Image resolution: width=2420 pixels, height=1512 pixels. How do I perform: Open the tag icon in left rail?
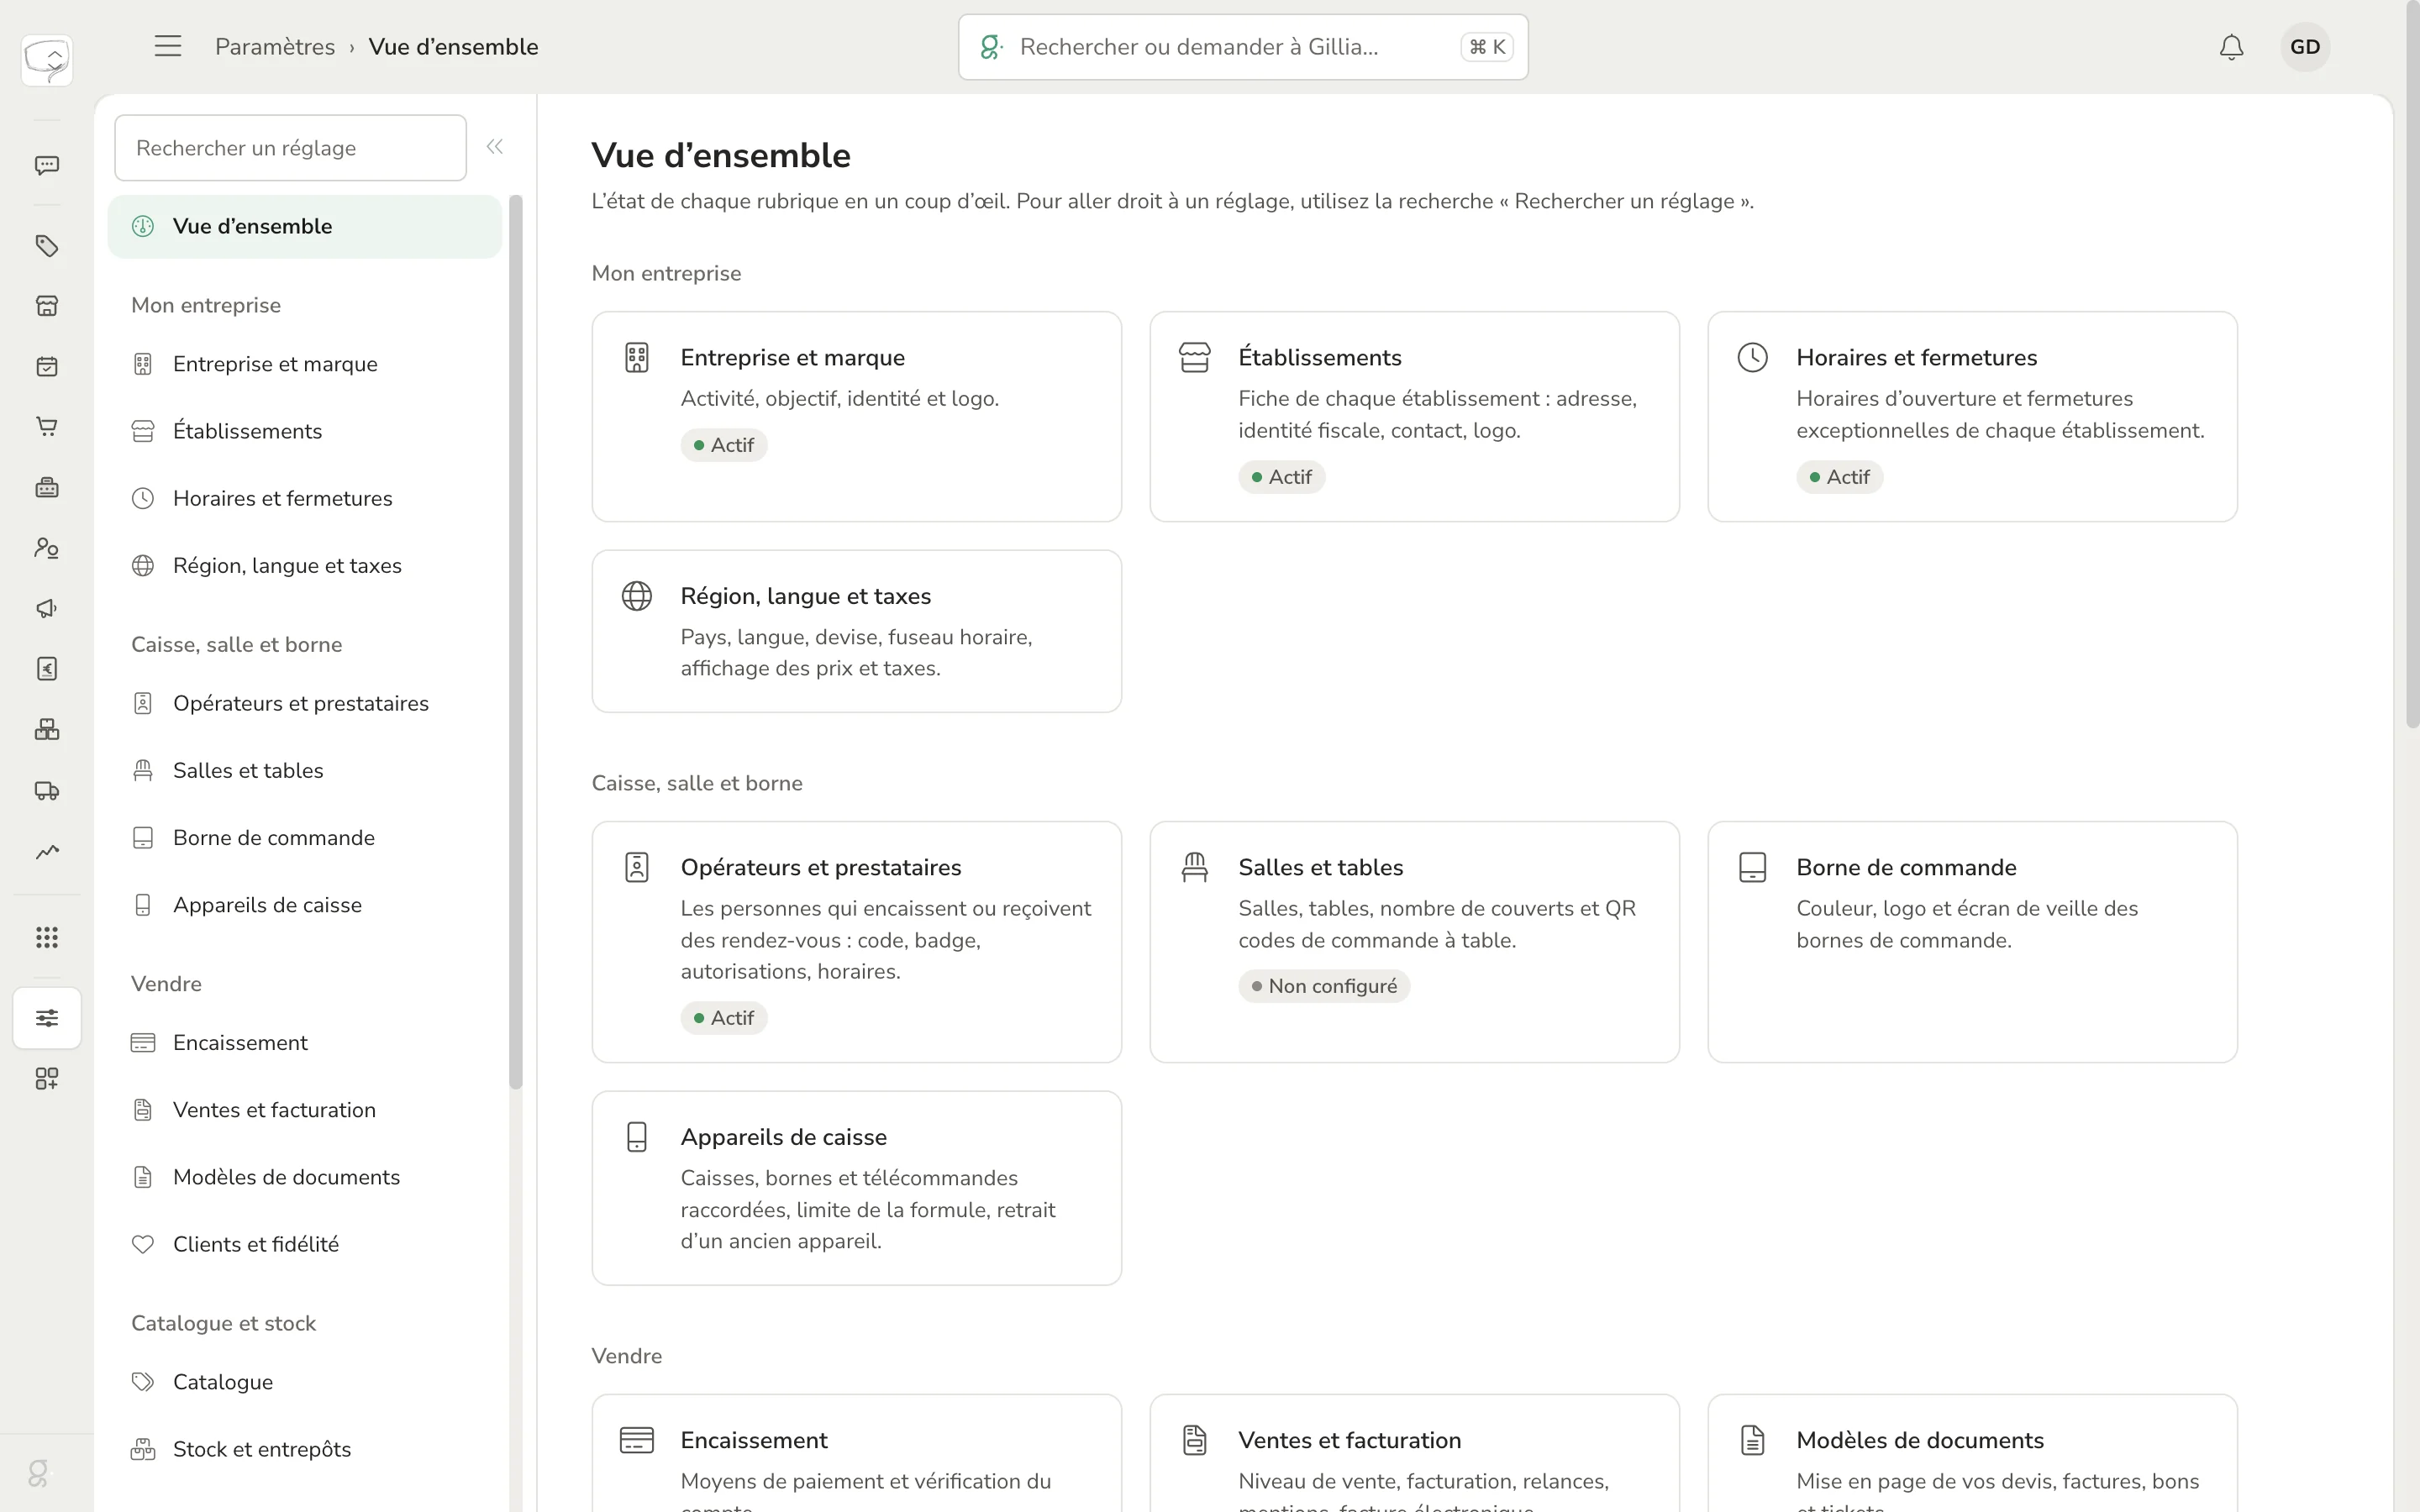47,246
